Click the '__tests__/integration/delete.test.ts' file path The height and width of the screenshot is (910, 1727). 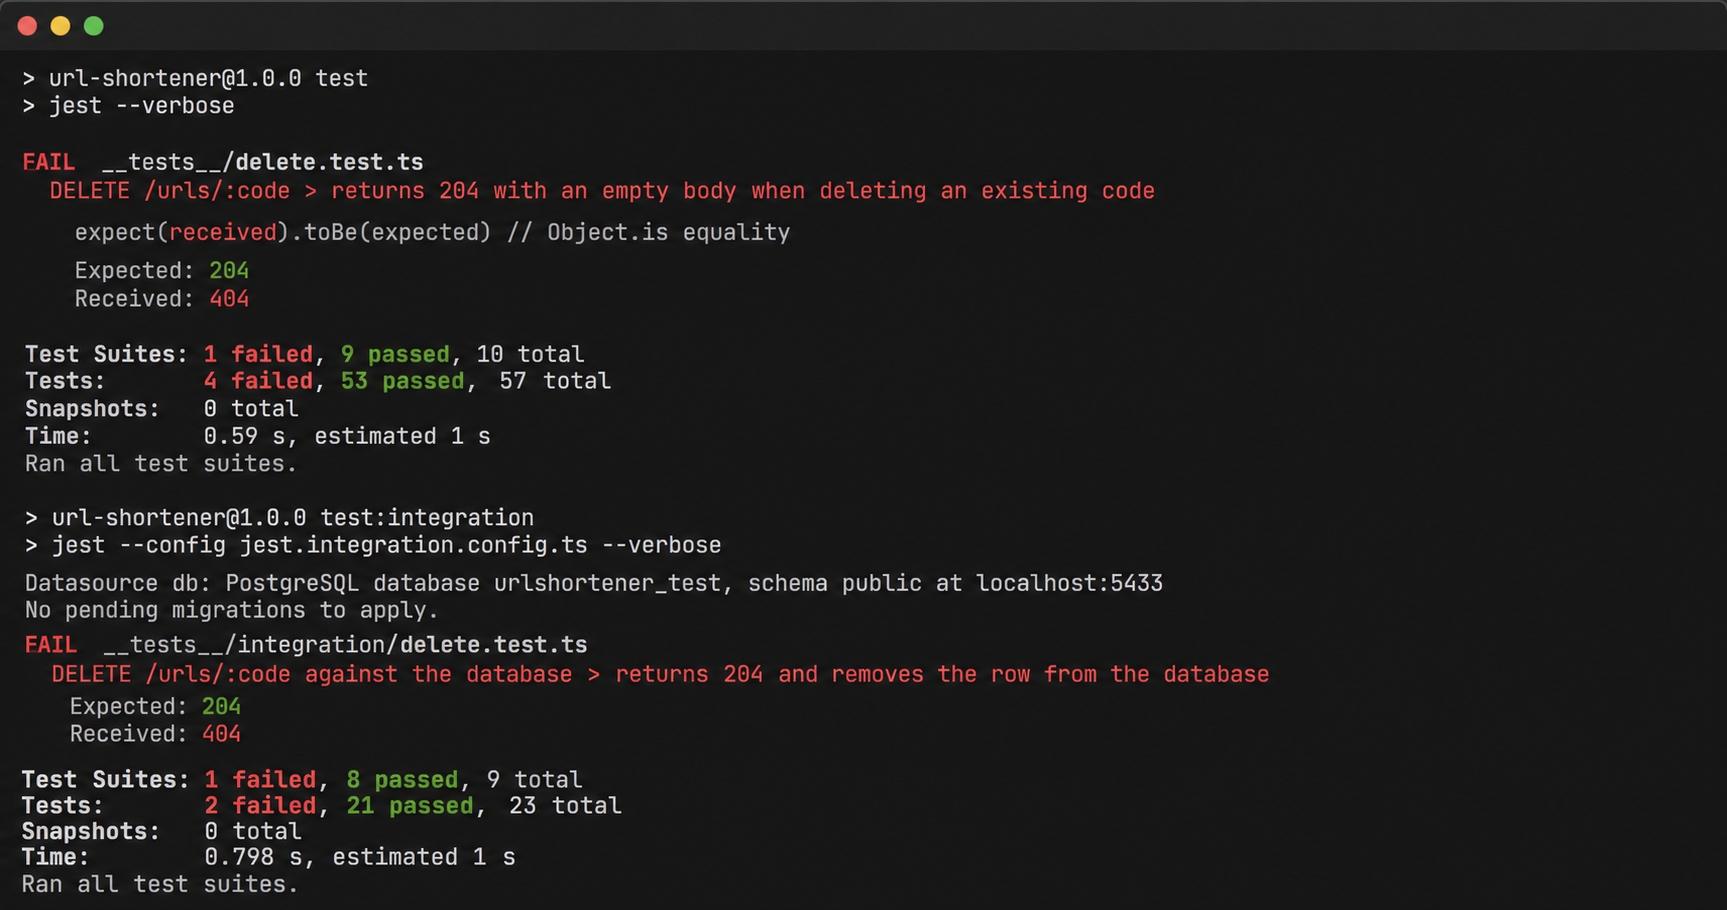tap(346, 645)
